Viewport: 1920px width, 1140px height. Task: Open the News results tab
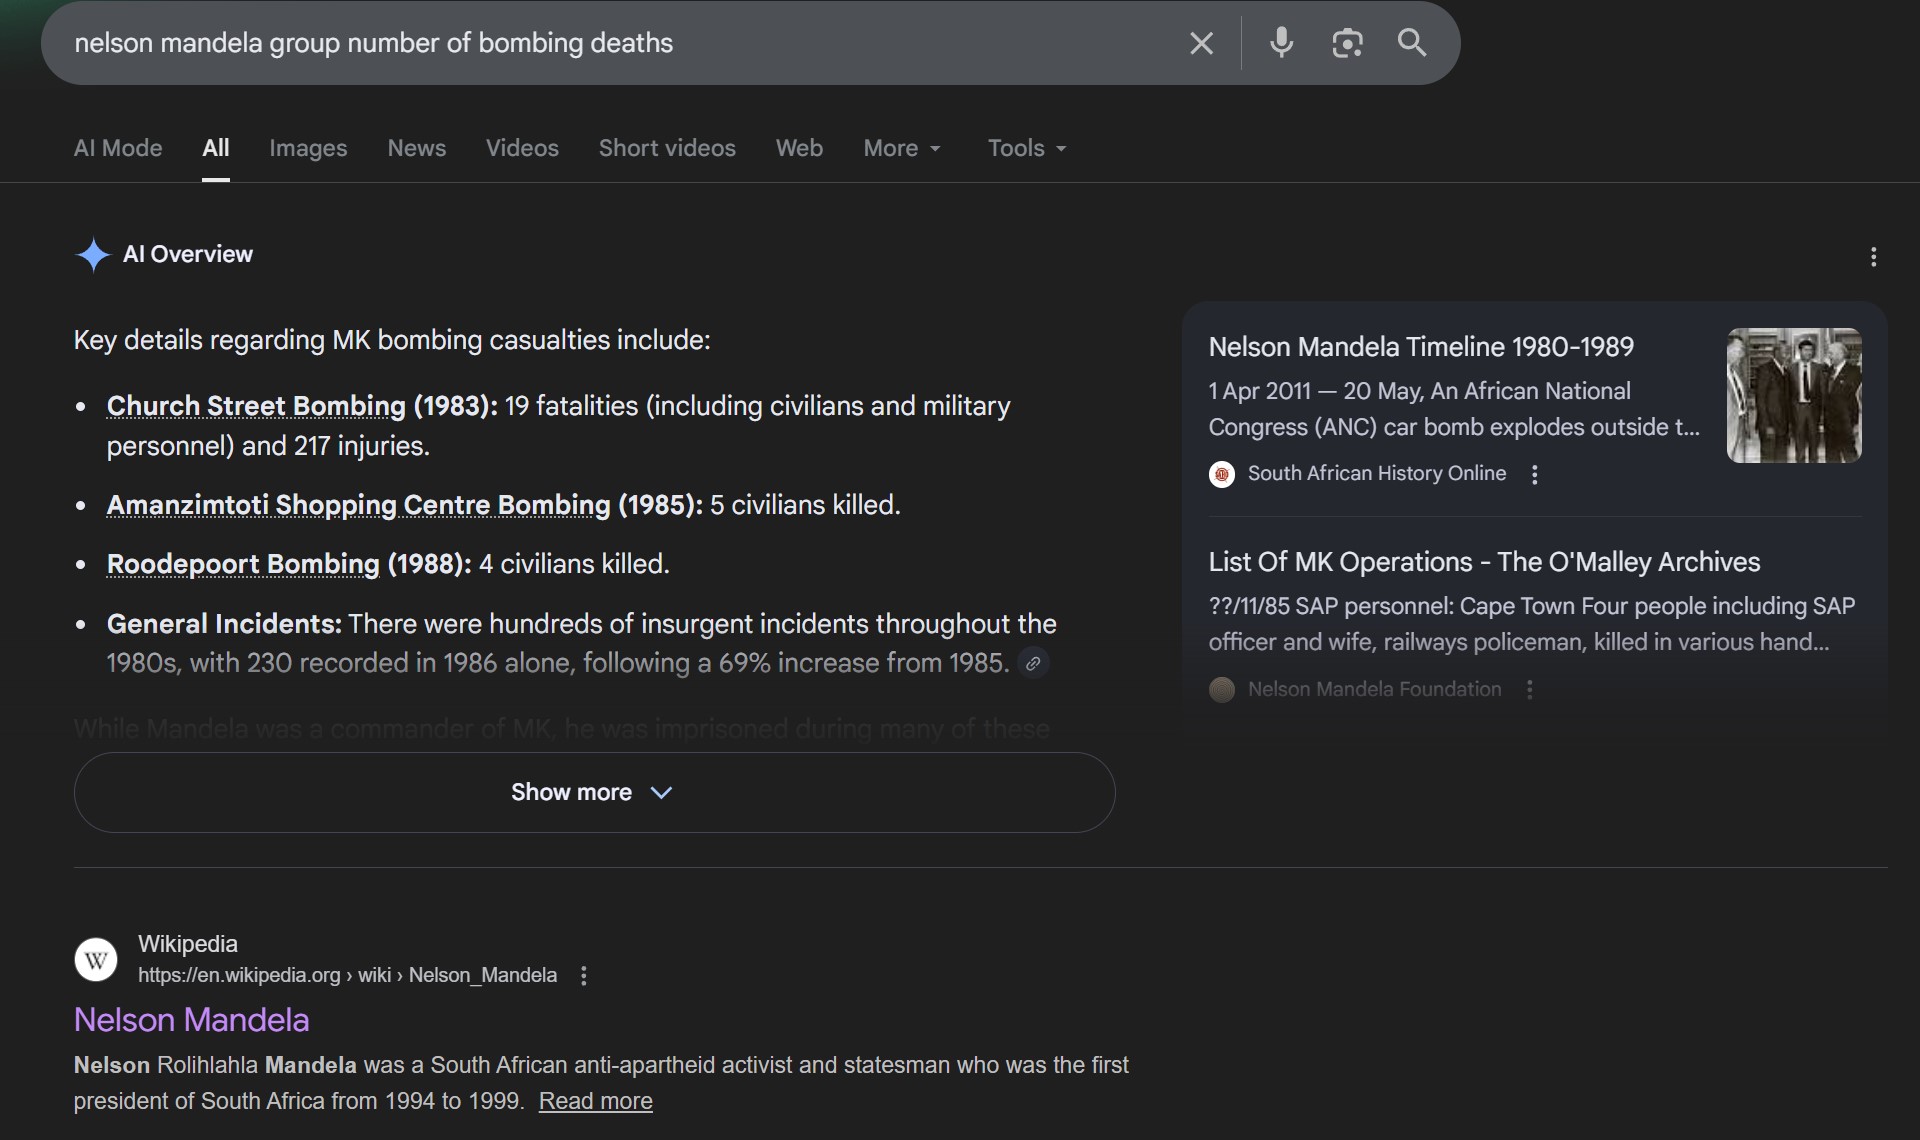pyautogui.click(x=416, y=148)
